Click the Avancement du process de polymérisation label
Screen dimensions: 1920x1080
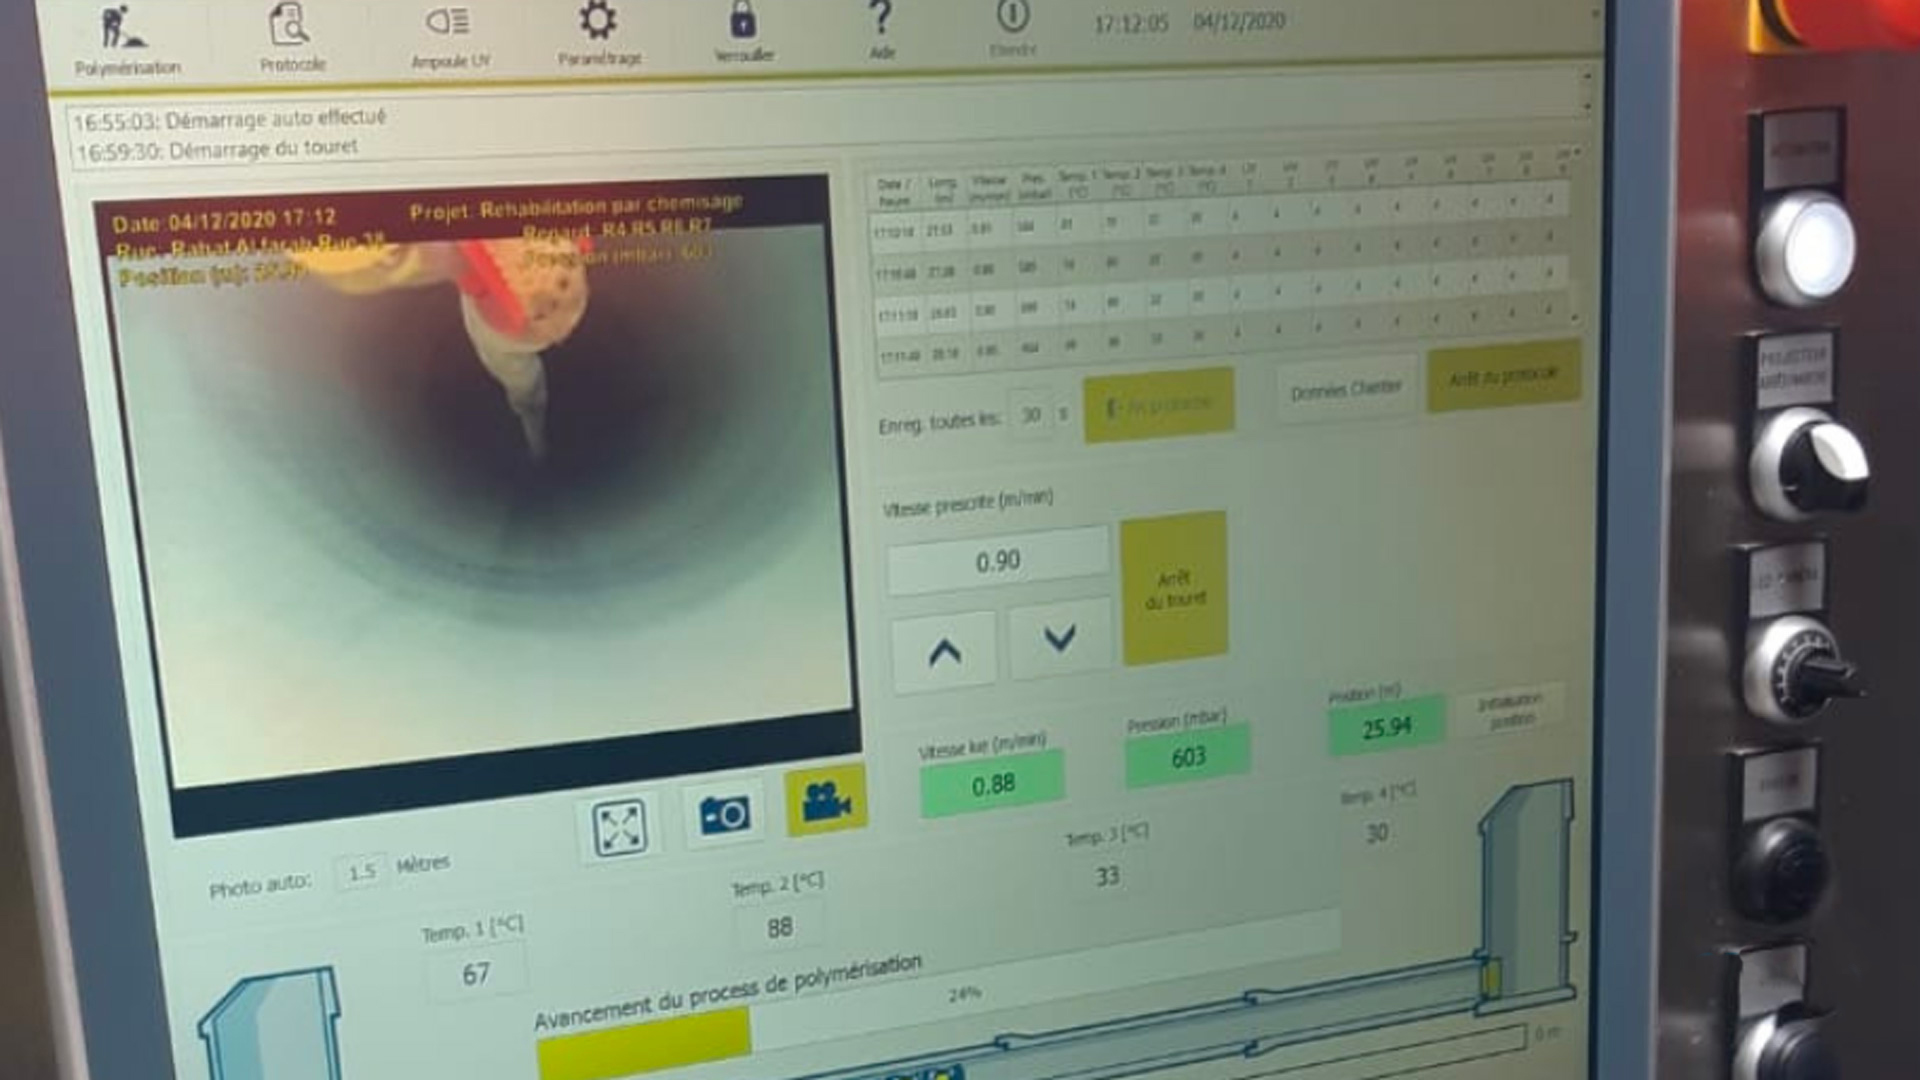[728, 992]
